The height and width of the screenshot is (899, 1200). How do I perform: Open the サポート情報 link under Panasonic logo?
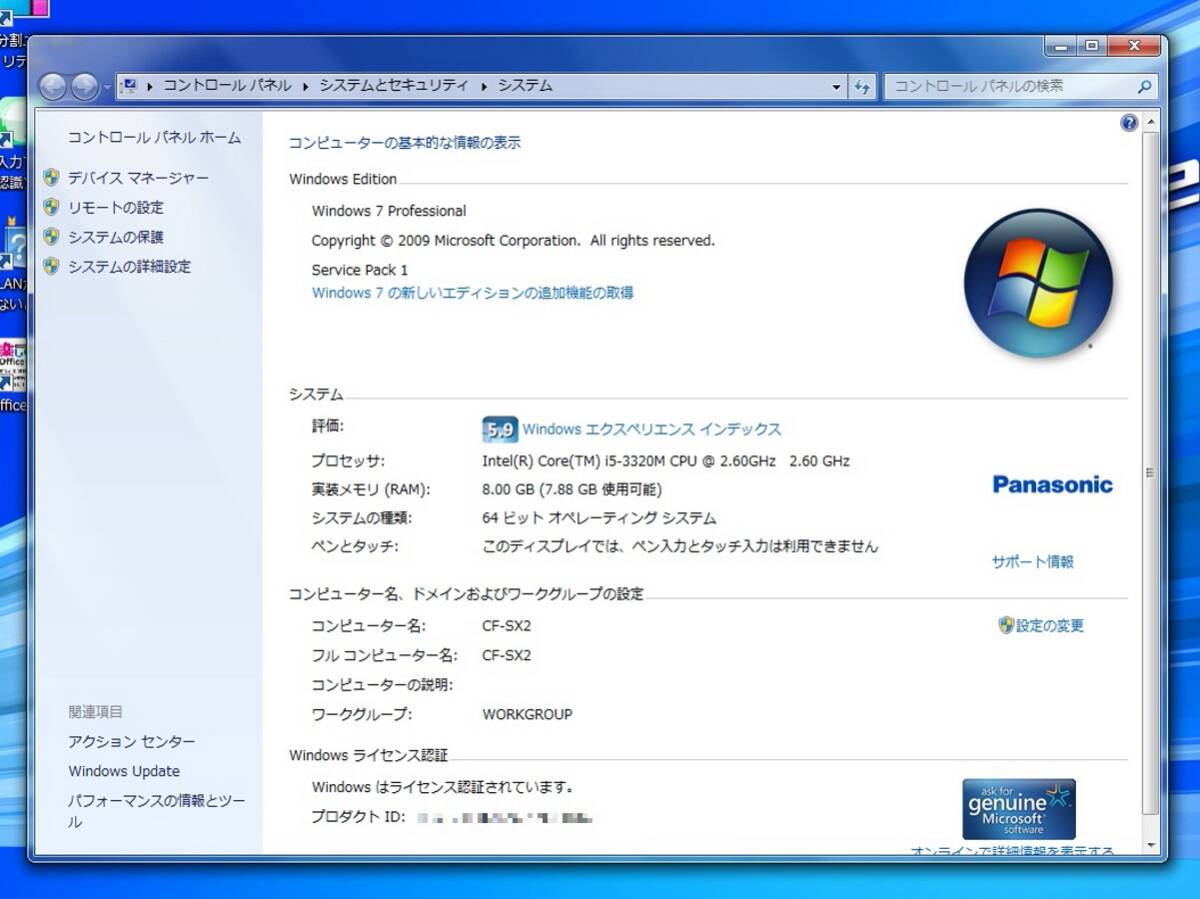(1032, 562)
